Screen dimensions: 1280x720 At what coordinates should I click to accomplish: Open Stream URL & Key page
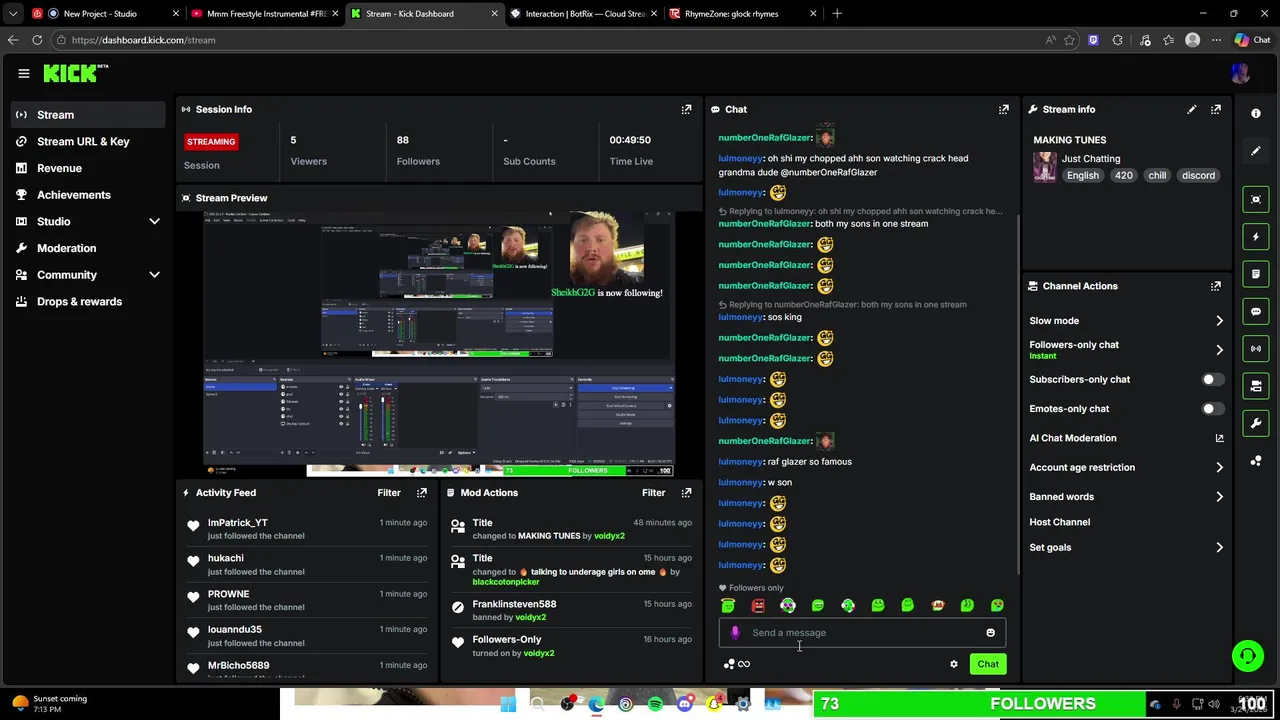(x=89, y=142)
